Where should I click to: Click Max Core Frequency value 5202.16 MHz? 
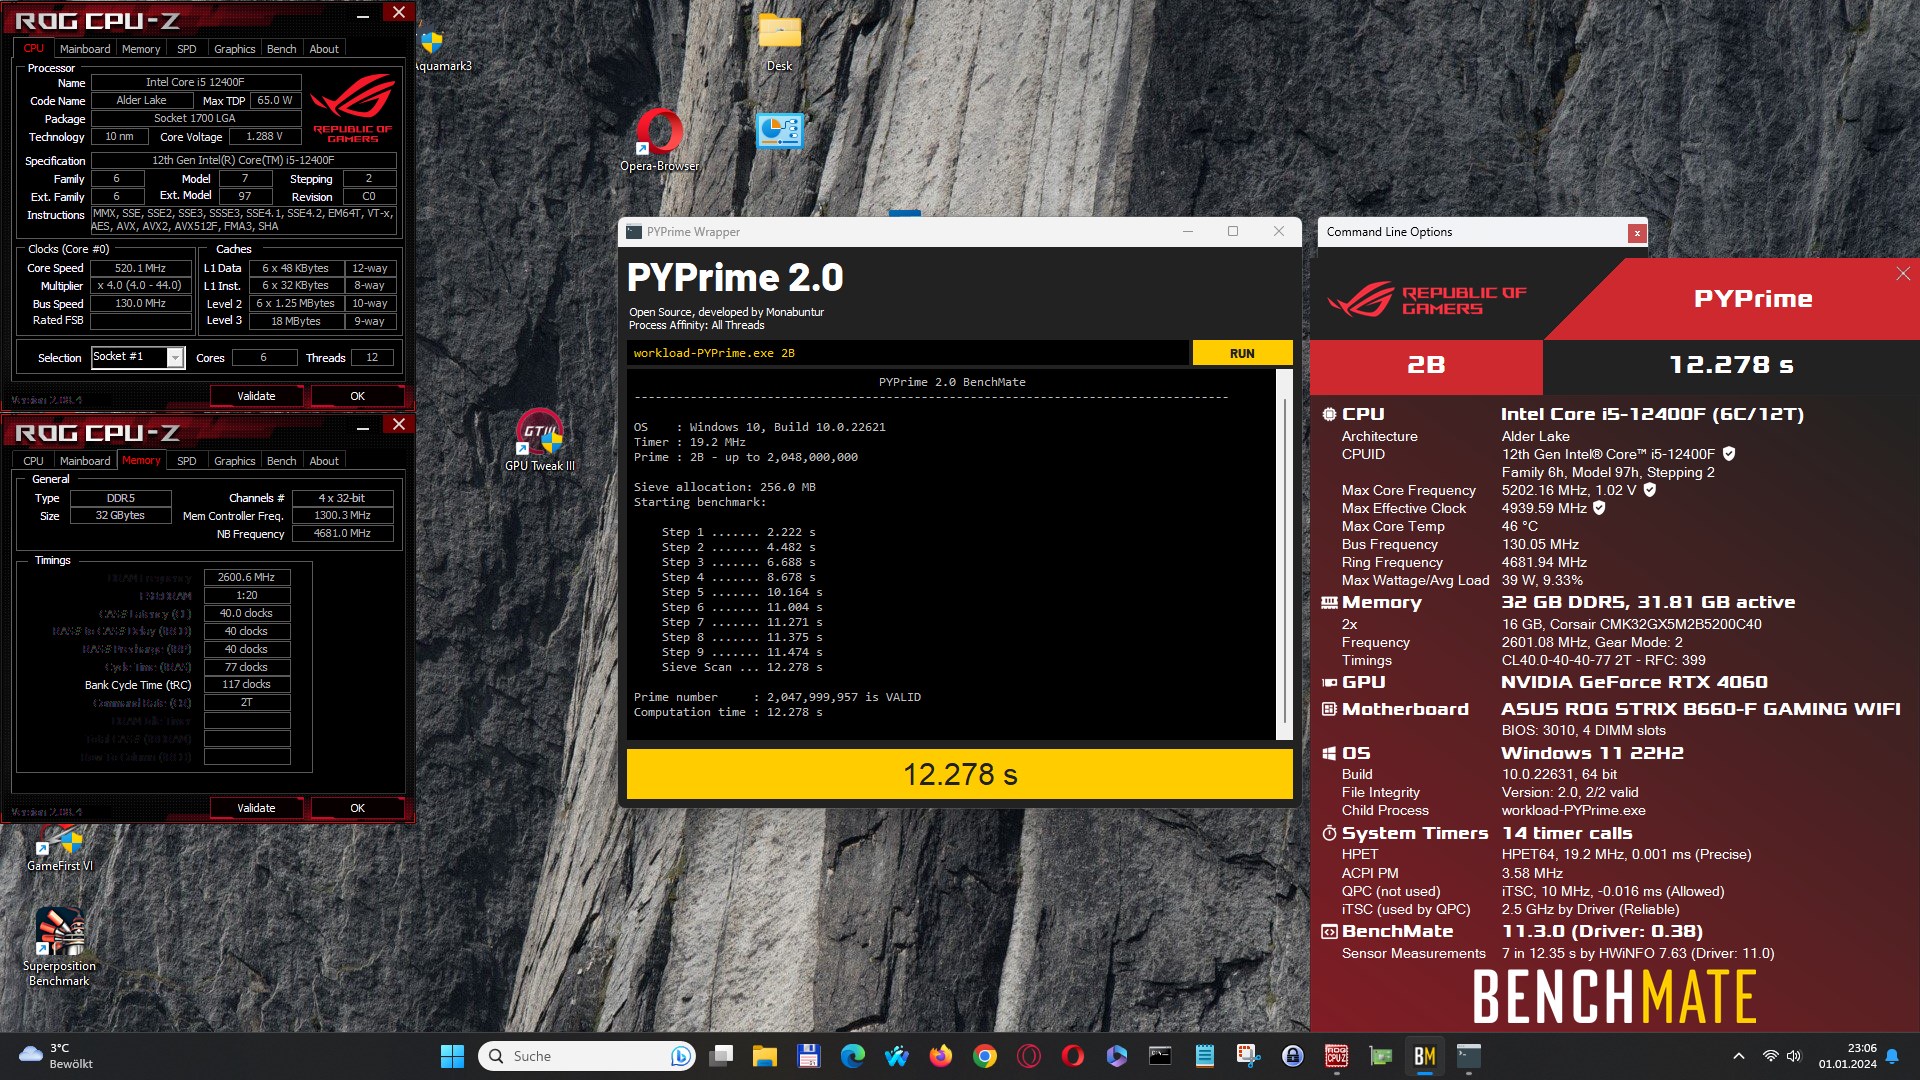tap(1569, 490)
